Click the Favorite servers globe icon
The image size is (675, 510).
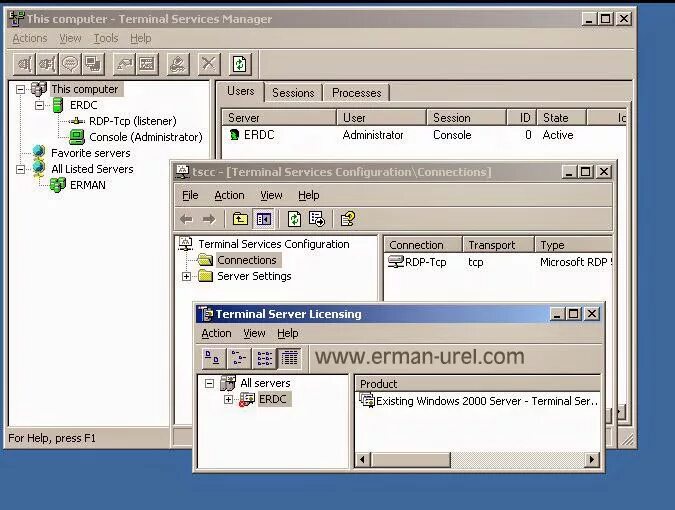coord(39,152)
